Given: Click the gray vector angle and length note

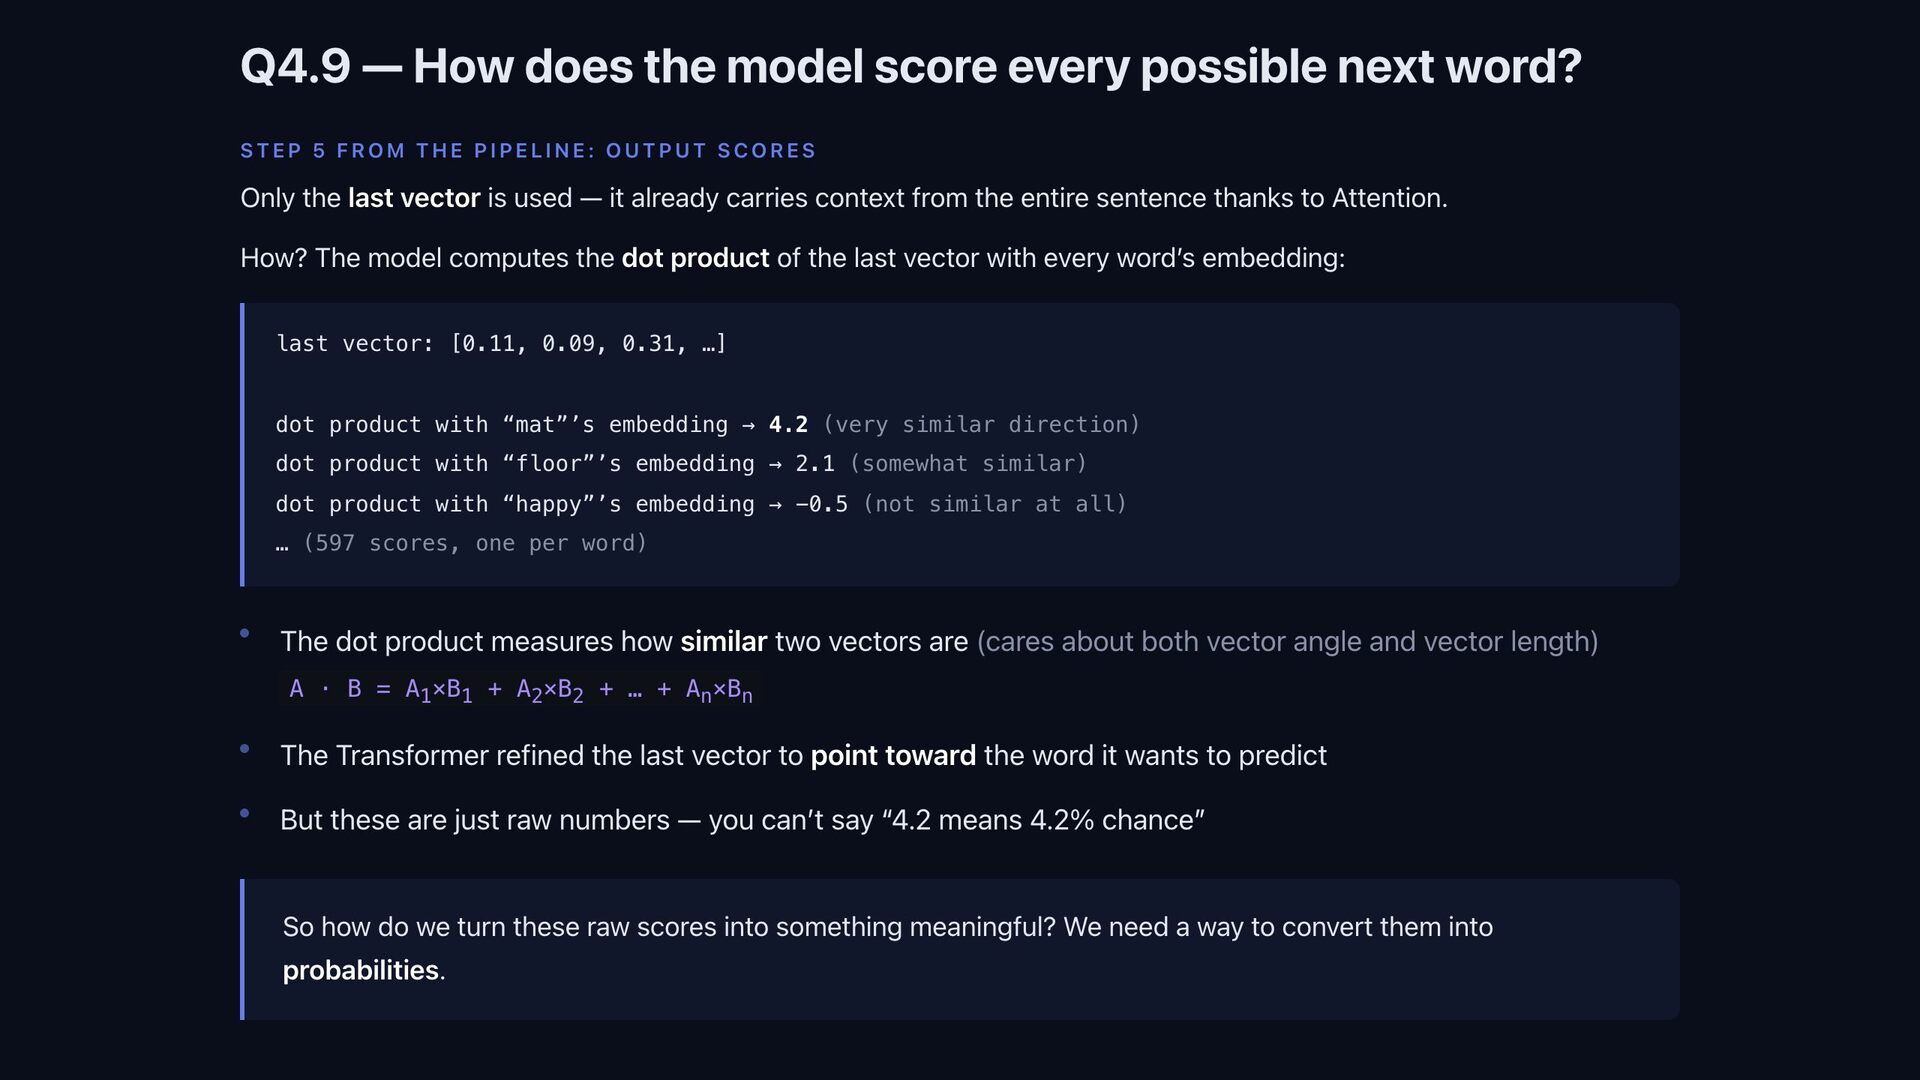Looking at the screenshot, I should (x=1287, y=642).
